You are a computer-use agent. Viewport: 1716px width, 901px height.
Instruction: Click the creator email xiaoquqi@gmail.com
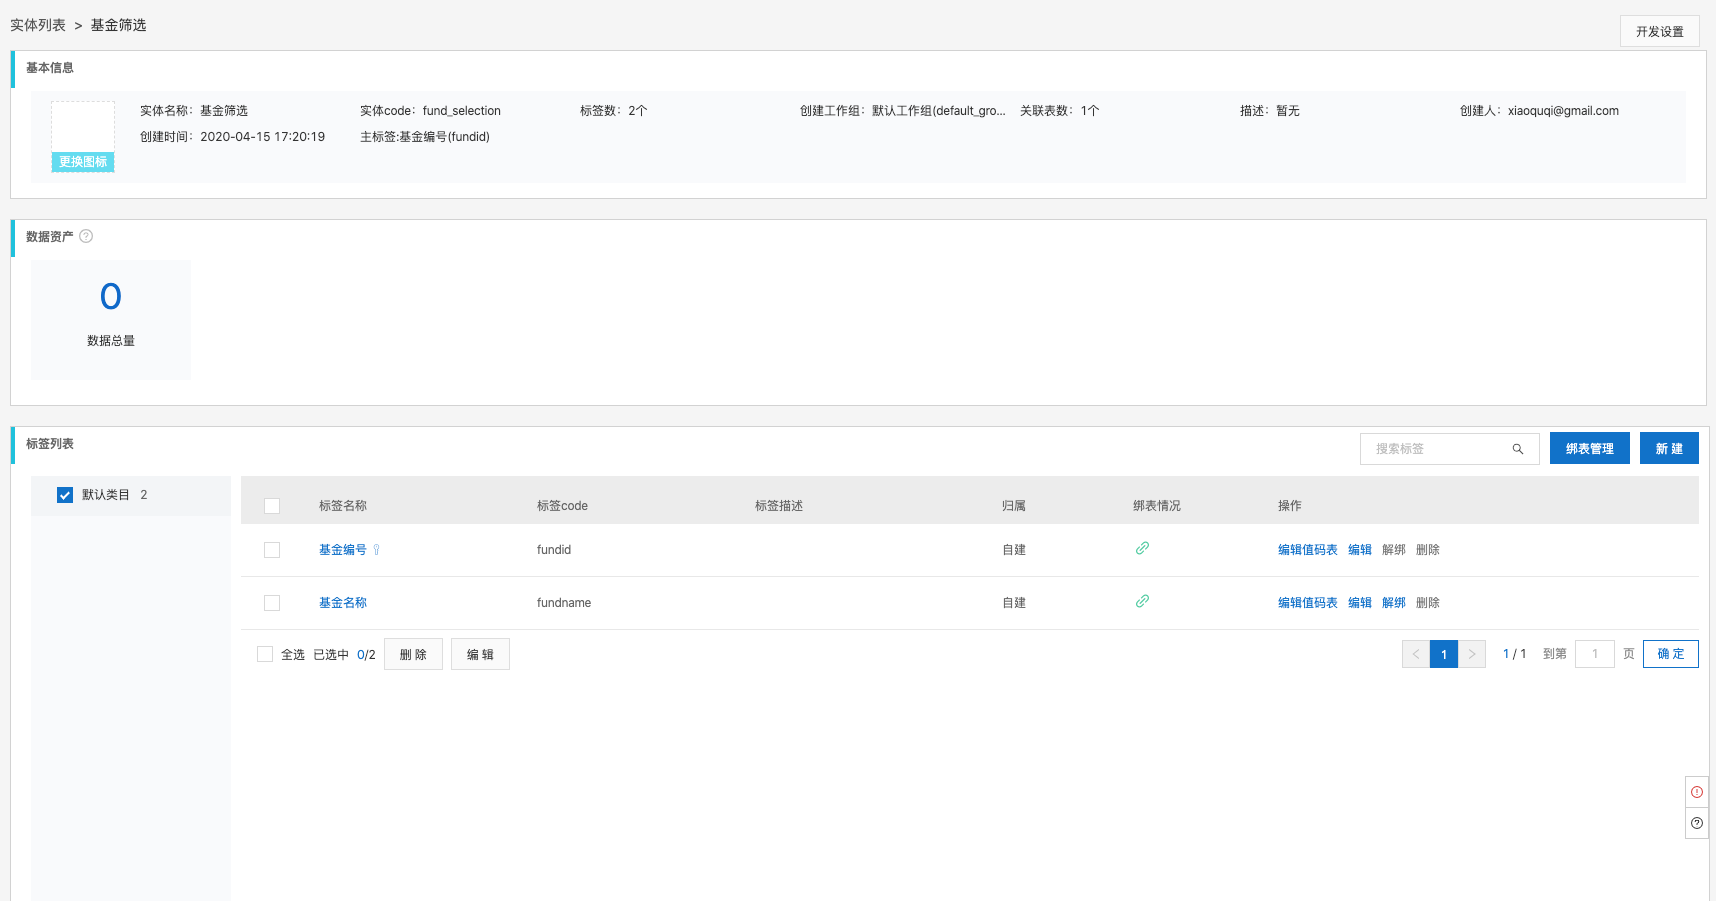coord(1563,111)
